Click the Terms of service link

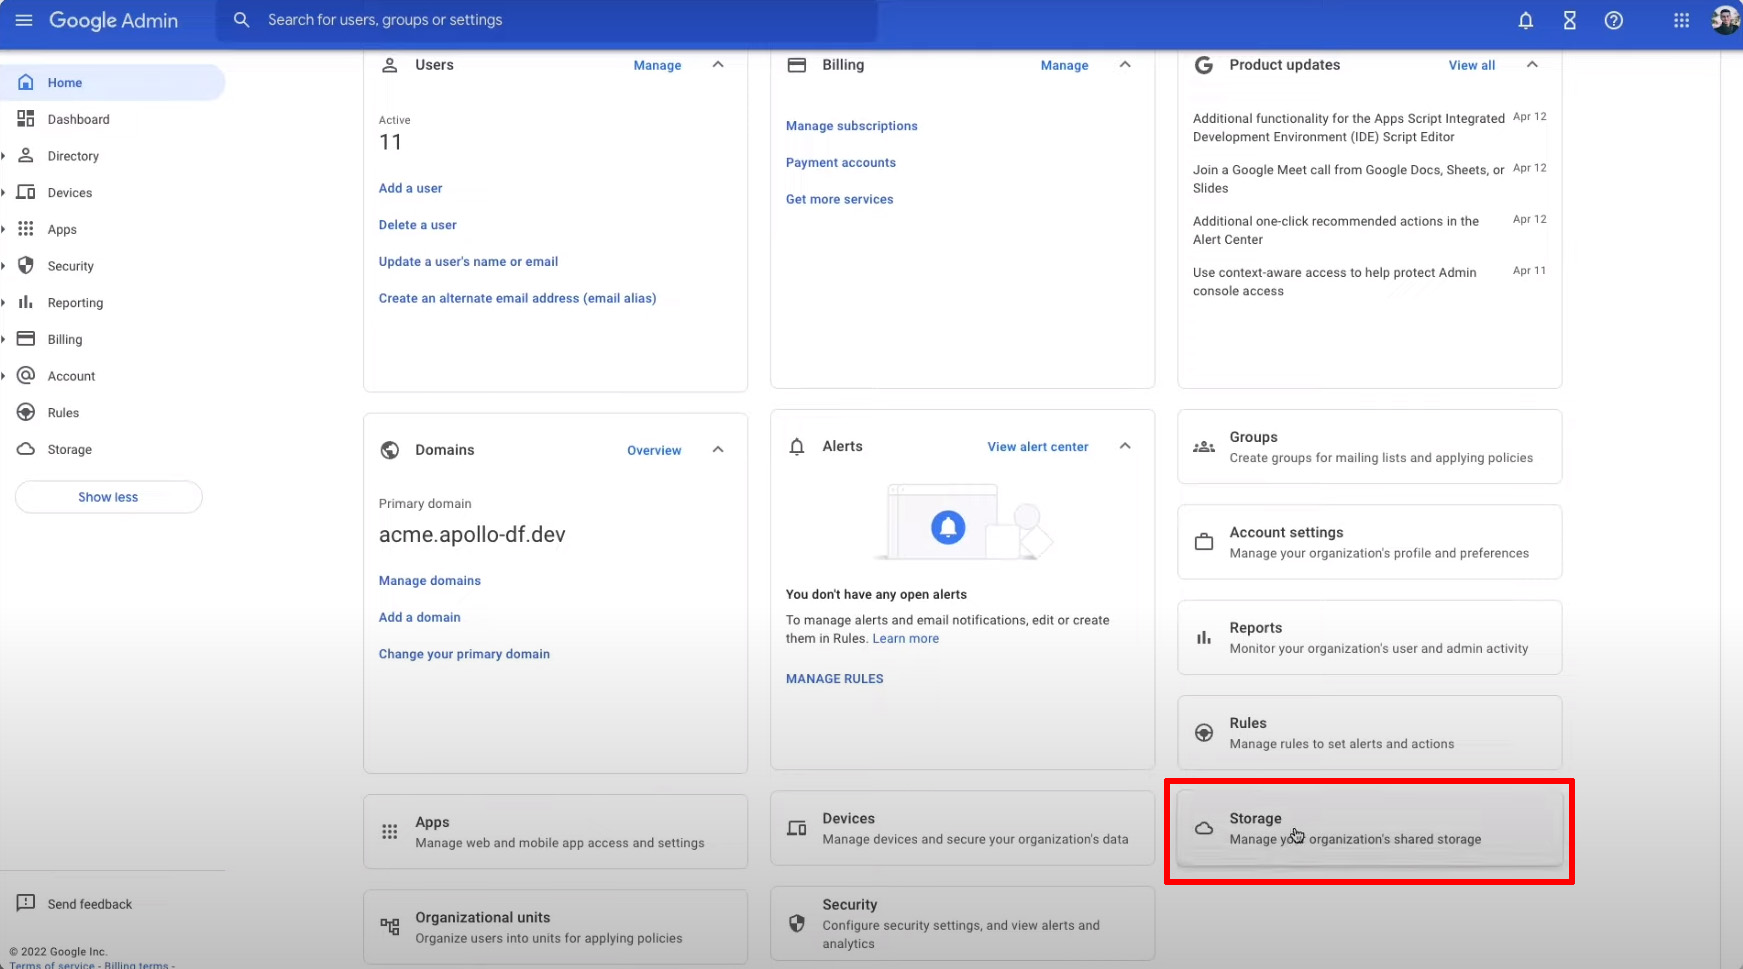click(52, 964)
